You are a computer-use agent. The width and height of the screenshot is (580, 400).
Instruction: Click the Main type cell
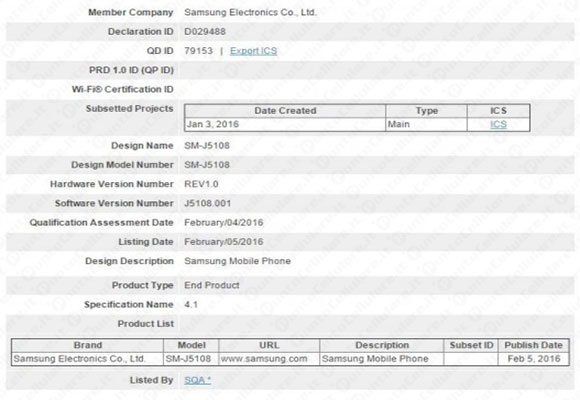point(426,124)
